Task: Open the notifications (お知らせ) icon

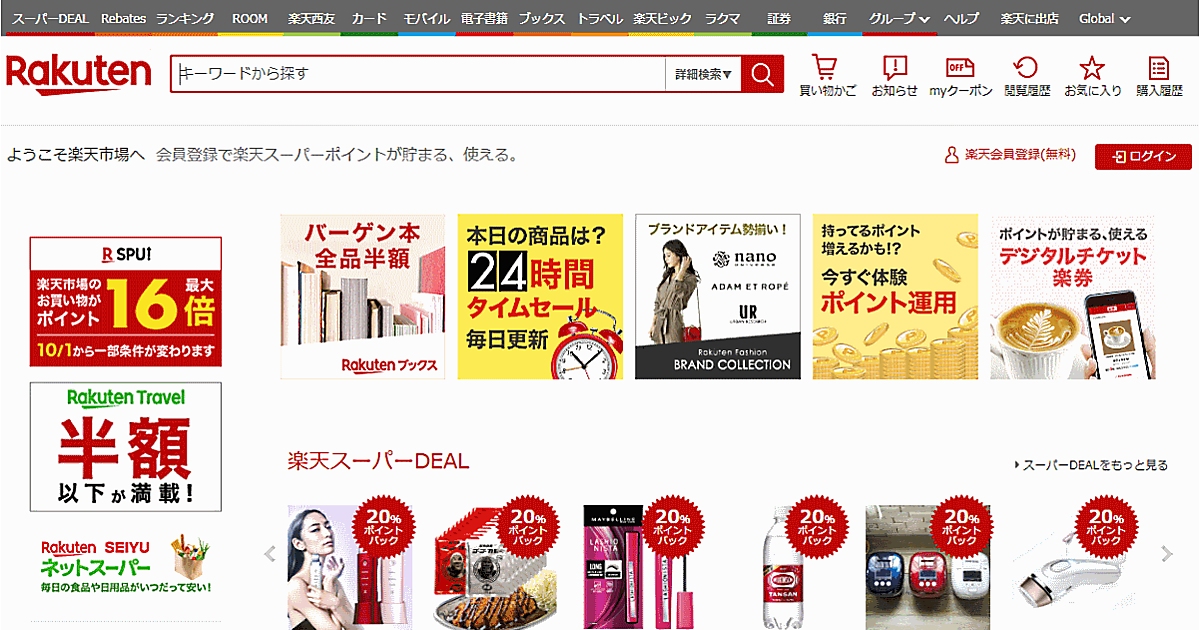Action: click(x=894, y=75)
